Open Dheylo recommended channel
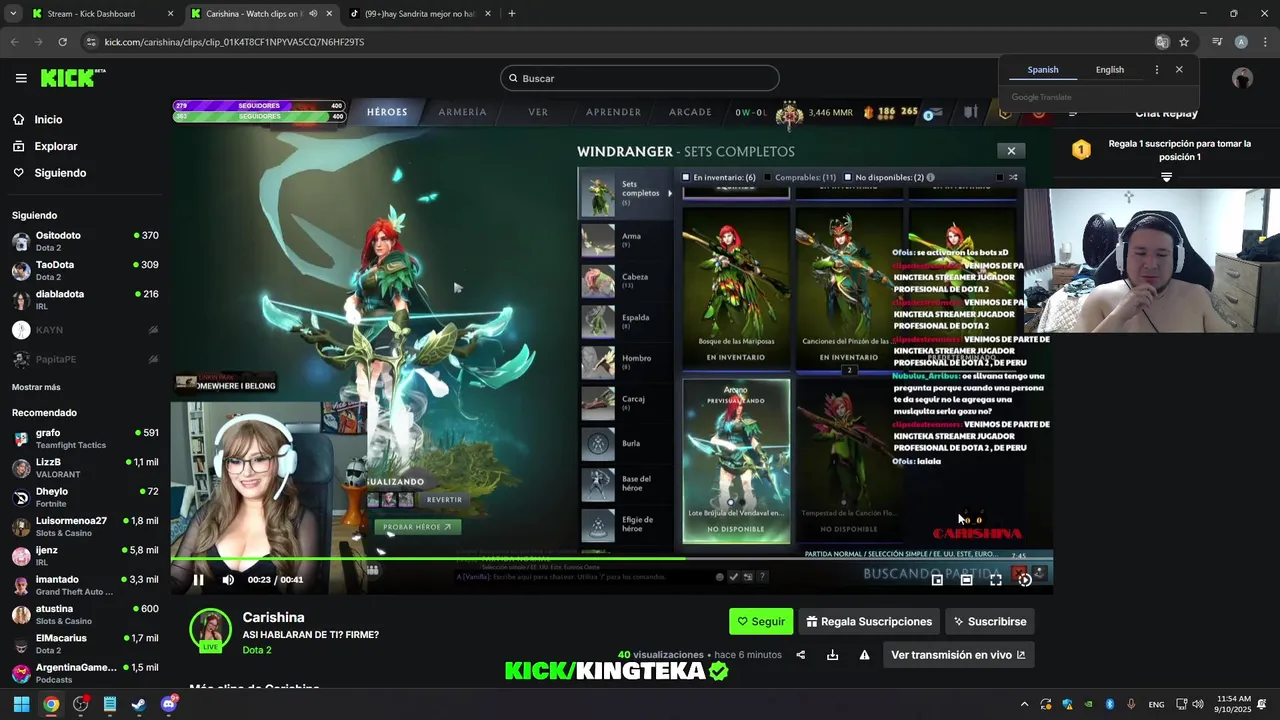 coord(85,497)
